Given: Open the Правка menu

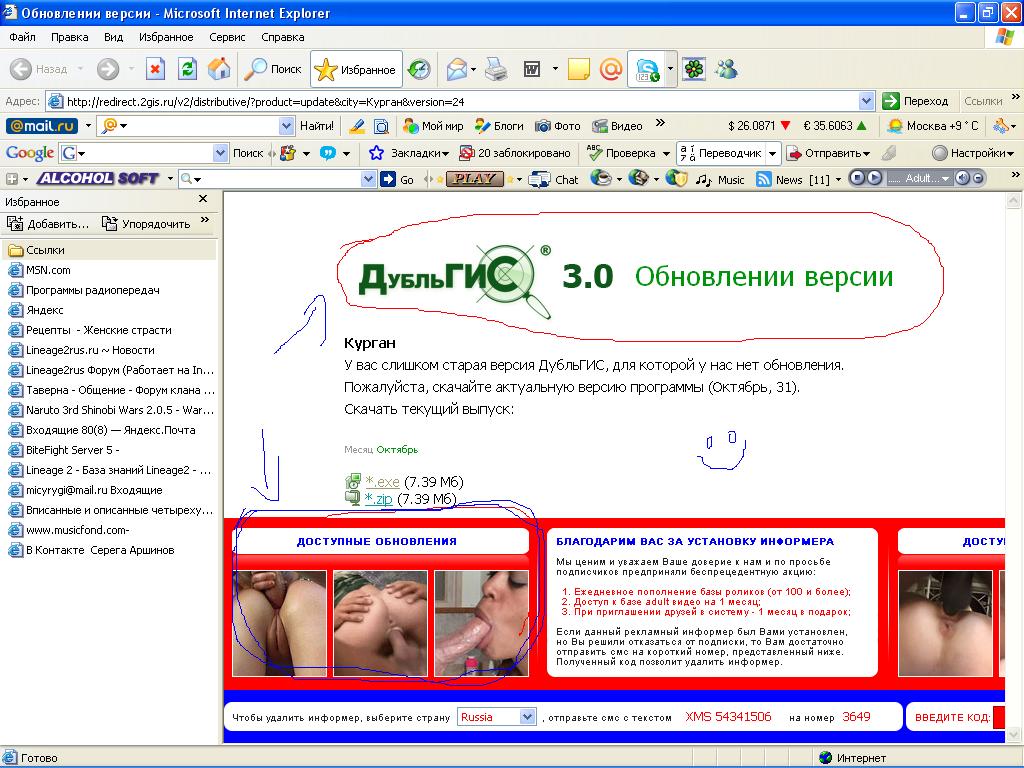Looking at the screenshot, I should (70, 37).
